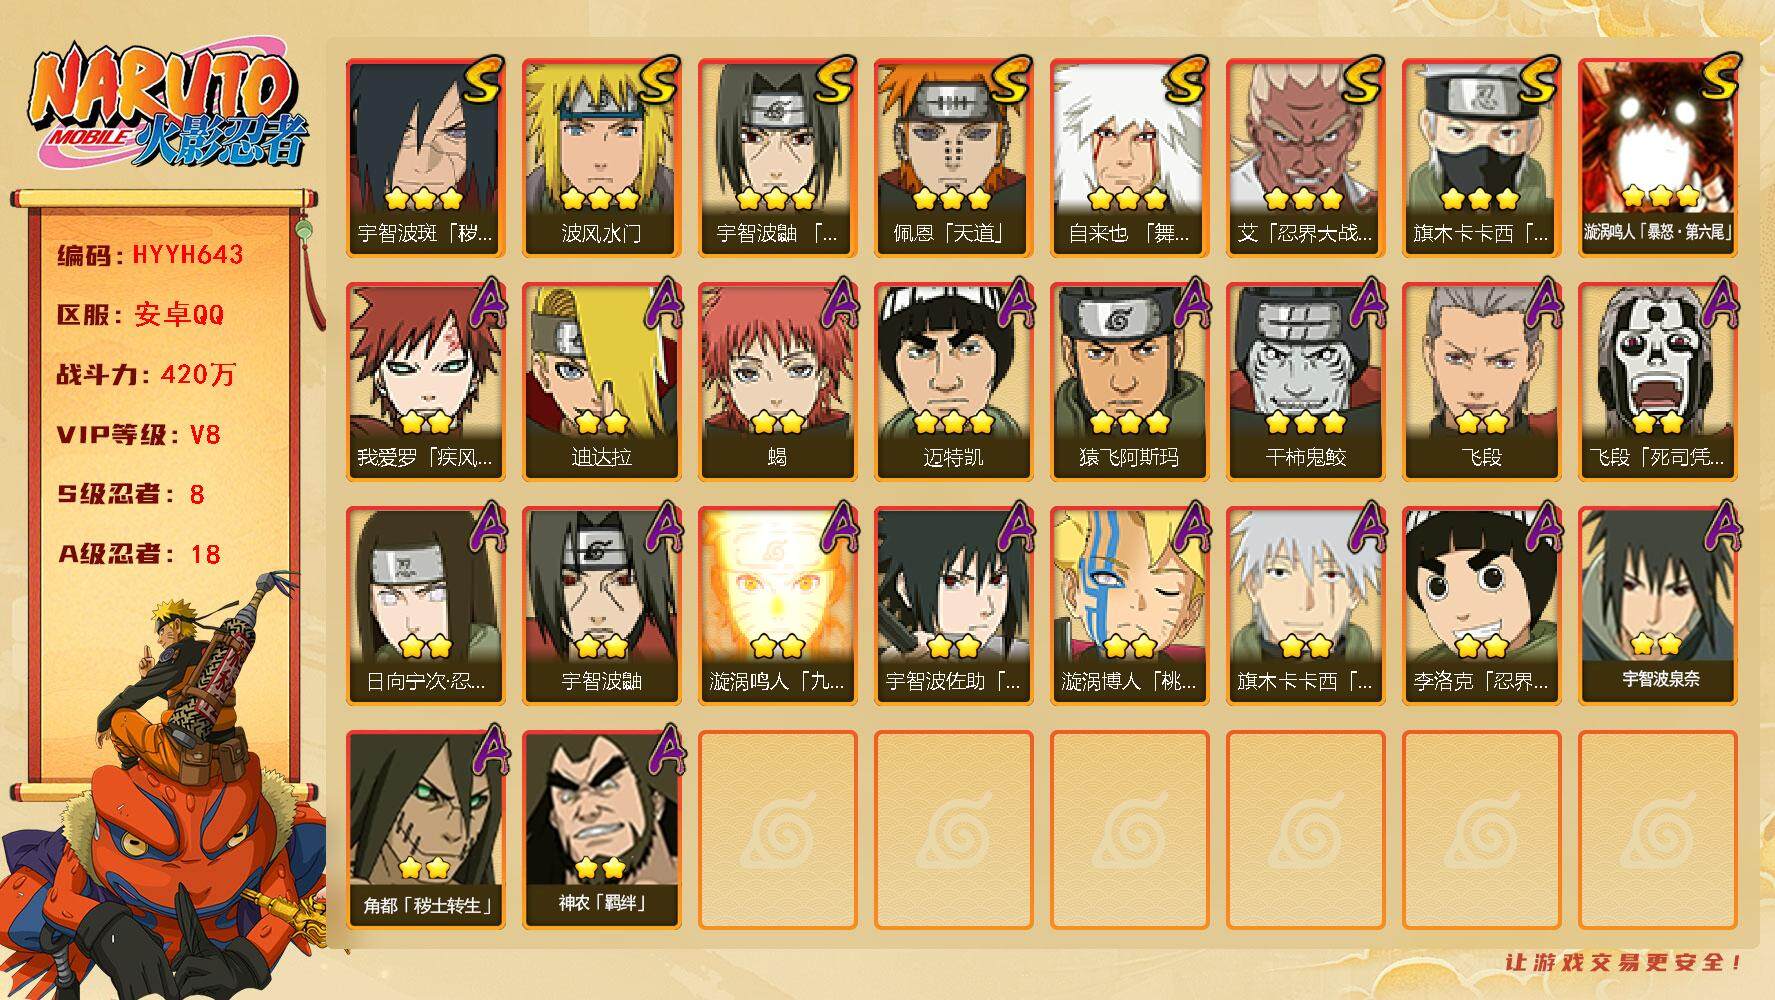Select the 干柿鬼鲛 ninja portrait
Image resolution: width=1775 pixels, height=1000 pixels.
pos(1305,382)
